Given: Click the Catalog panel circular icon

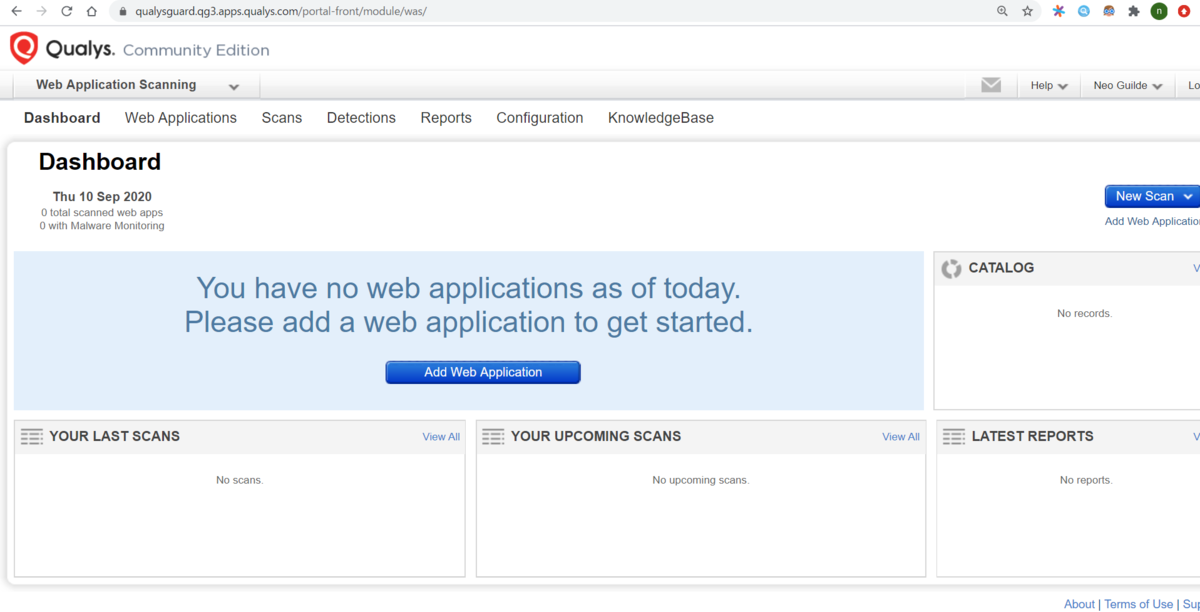Looking at the screenshot, I should [x=951, y=268].
